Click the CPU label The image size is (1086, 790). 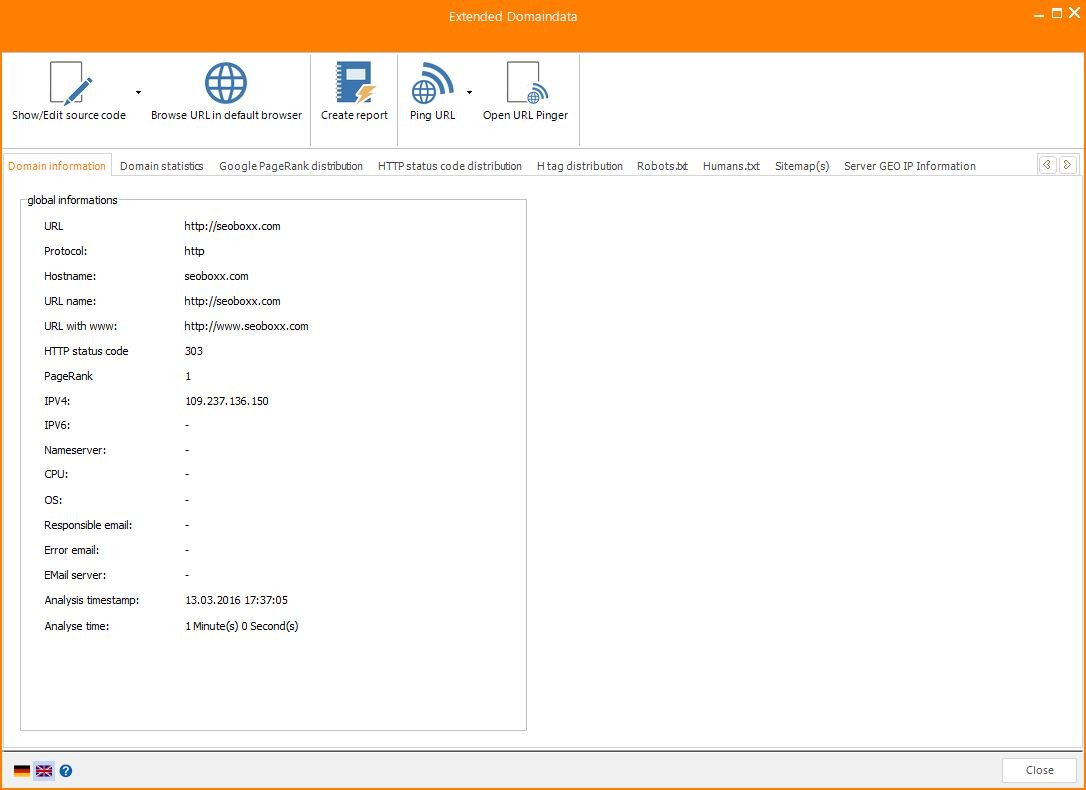click(55, 475)
